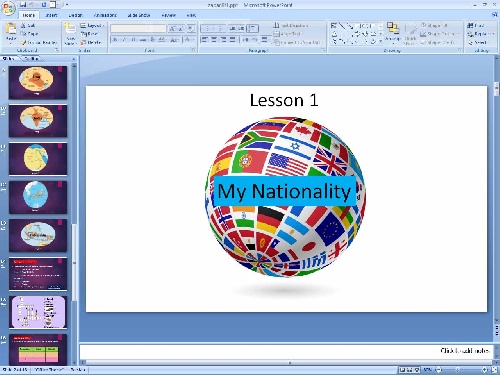
Task: Delete the selected slide
Action: click(91, 42)
